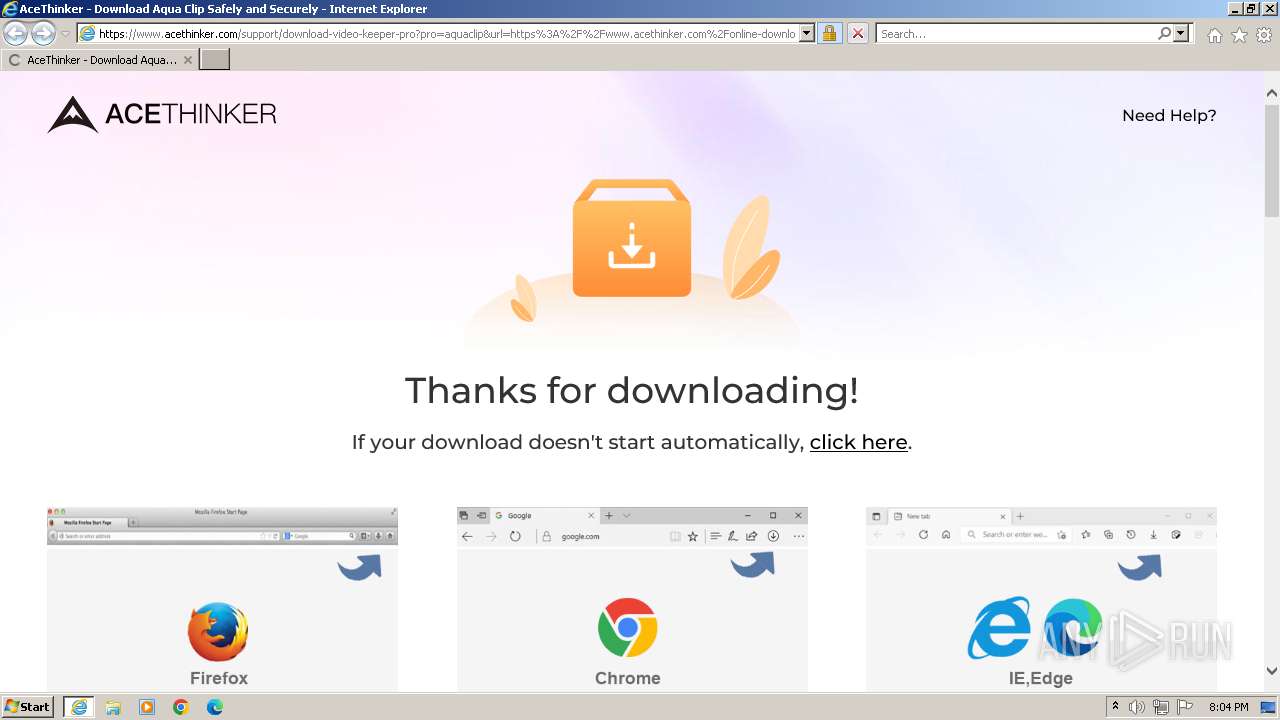Open File Explorer from taskbar

[x=113, y=707]
